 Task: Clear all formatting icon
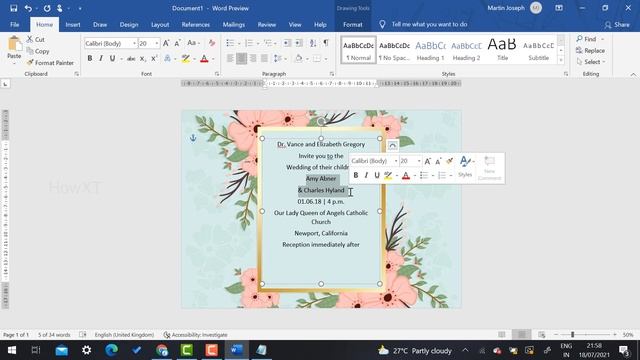coord(211,43)
